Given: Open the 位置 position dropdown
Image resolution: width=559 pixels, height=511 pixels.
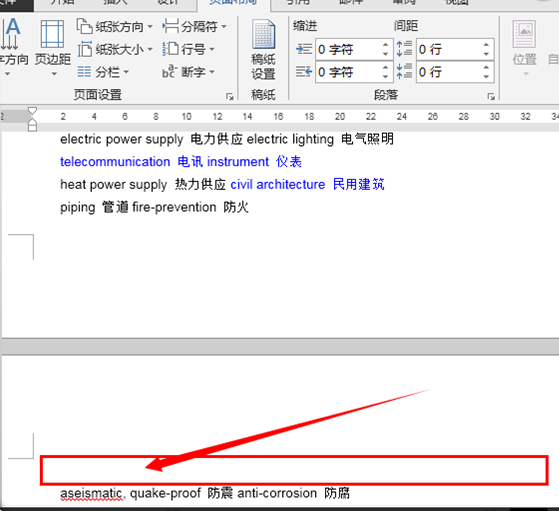Looking at the screenshot, I should tap(524, 48).
